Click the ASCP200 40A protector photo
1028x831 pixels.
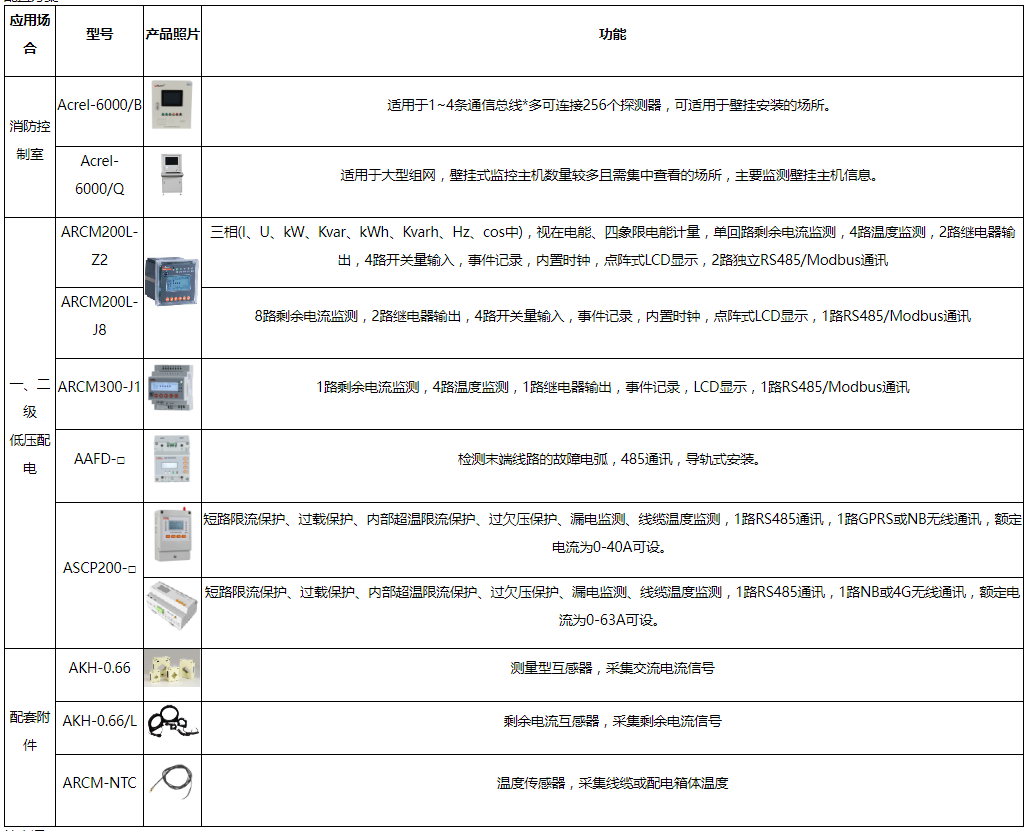[x=173, y=535]
